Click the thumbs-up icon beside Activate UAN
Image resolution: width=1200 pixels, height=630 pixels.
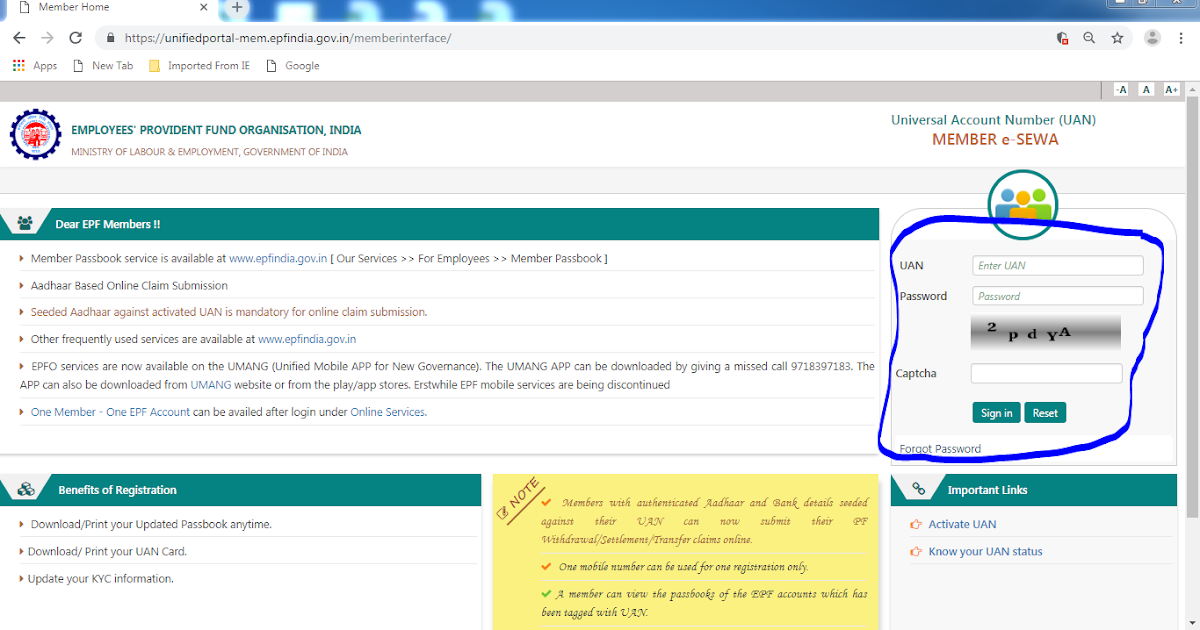(917, 524)
